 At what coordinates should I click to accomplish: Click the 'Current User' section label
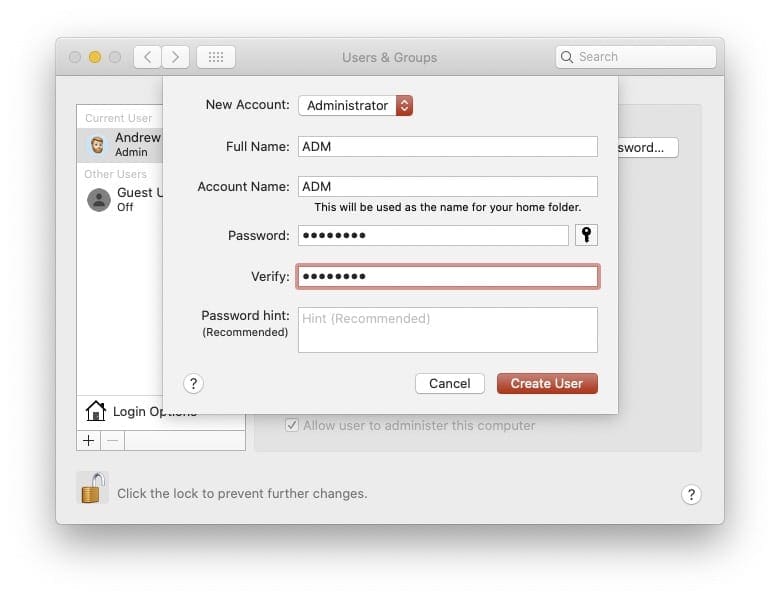118,118
